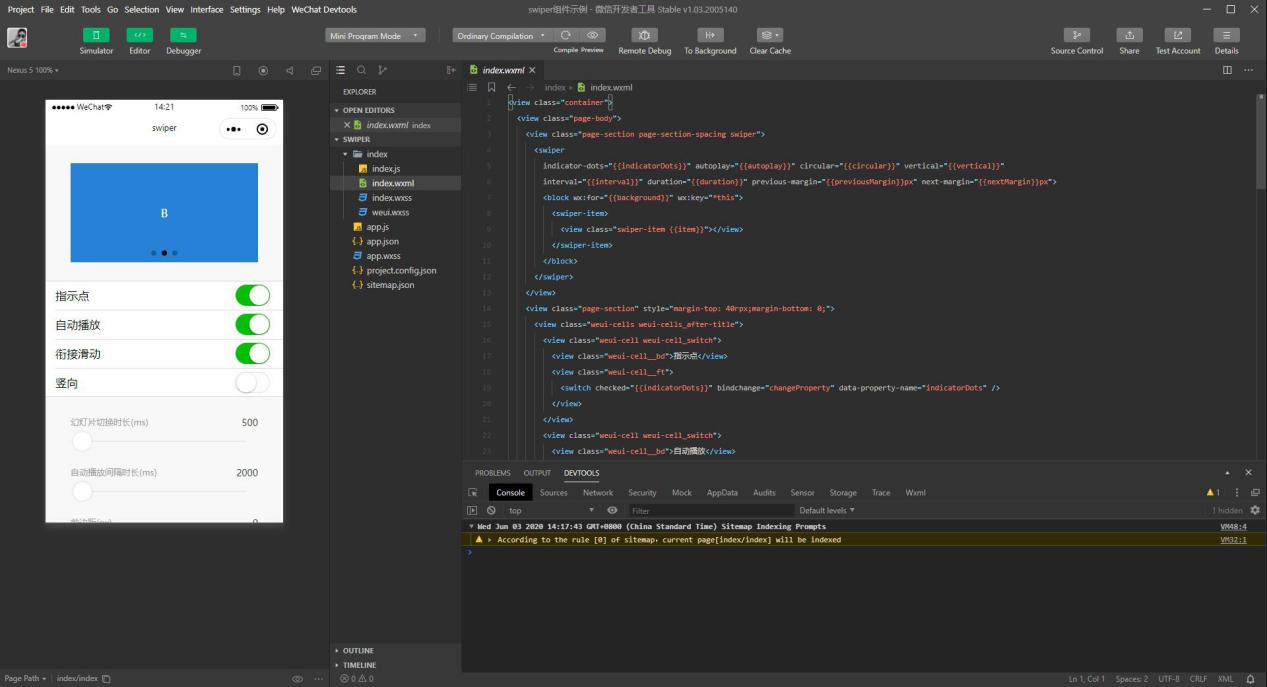Image resolution: width=1267 pixels, height=687 pixels.
Task: Click the Remote Debug icon
Action: [644, 36]
